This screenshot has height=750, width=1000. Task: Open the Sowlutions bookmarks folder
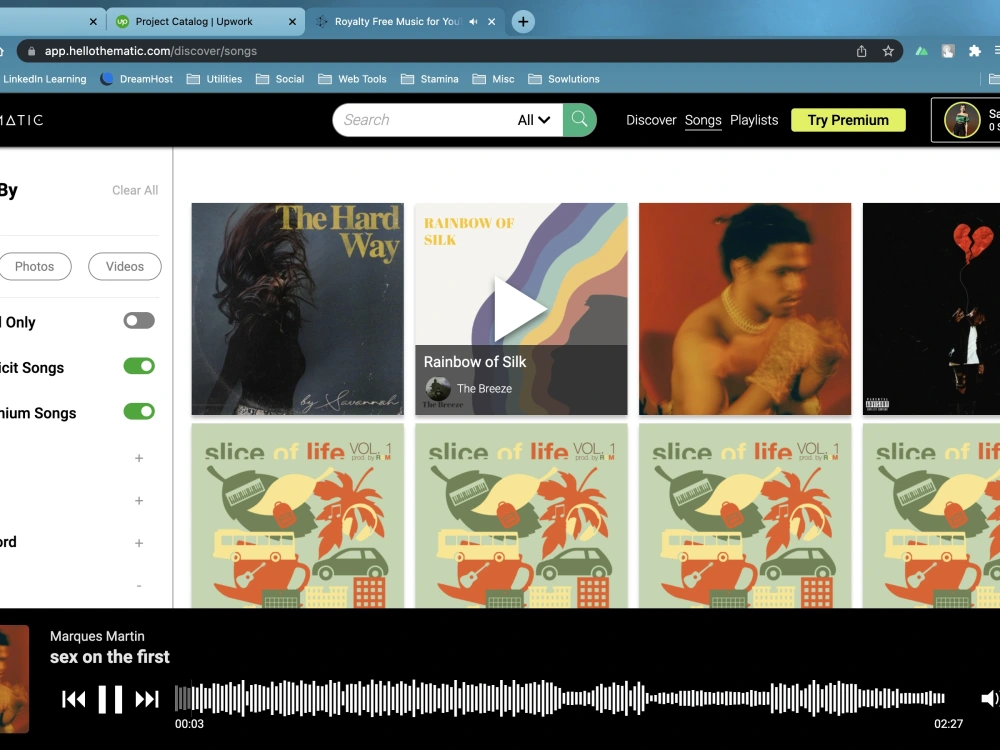click(x=564, y=79)
